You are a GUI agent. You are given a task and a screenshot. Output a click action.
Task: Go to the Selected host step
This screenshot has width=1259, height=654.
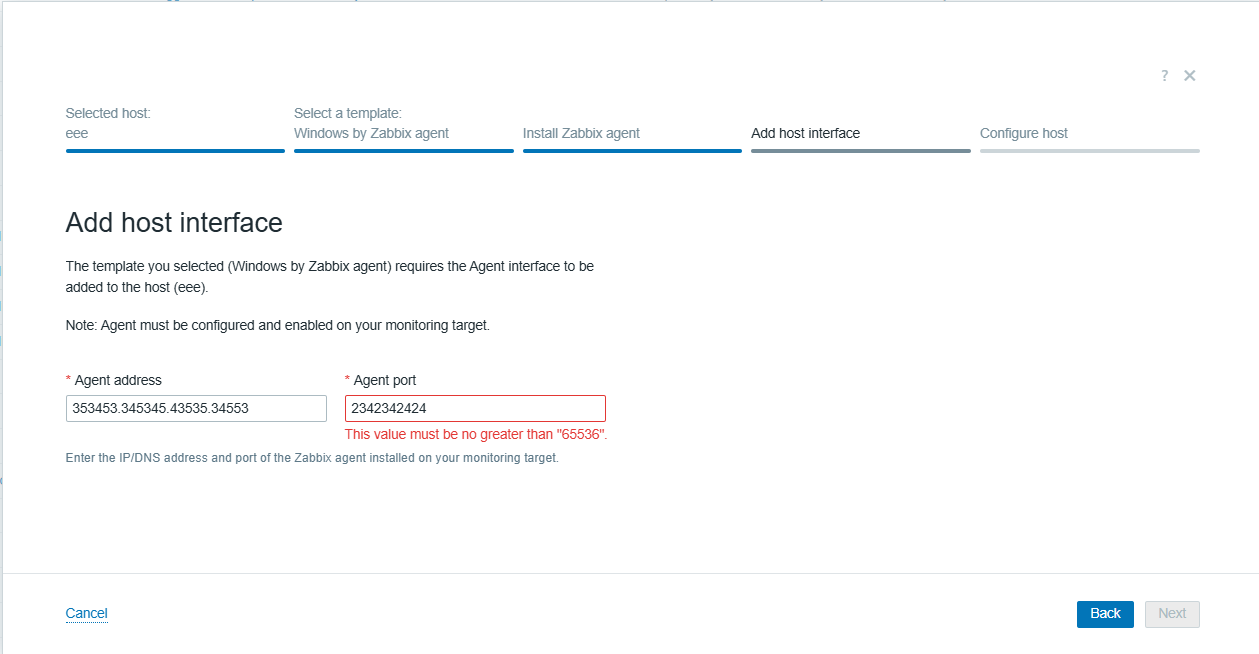(x=175, y=128)
